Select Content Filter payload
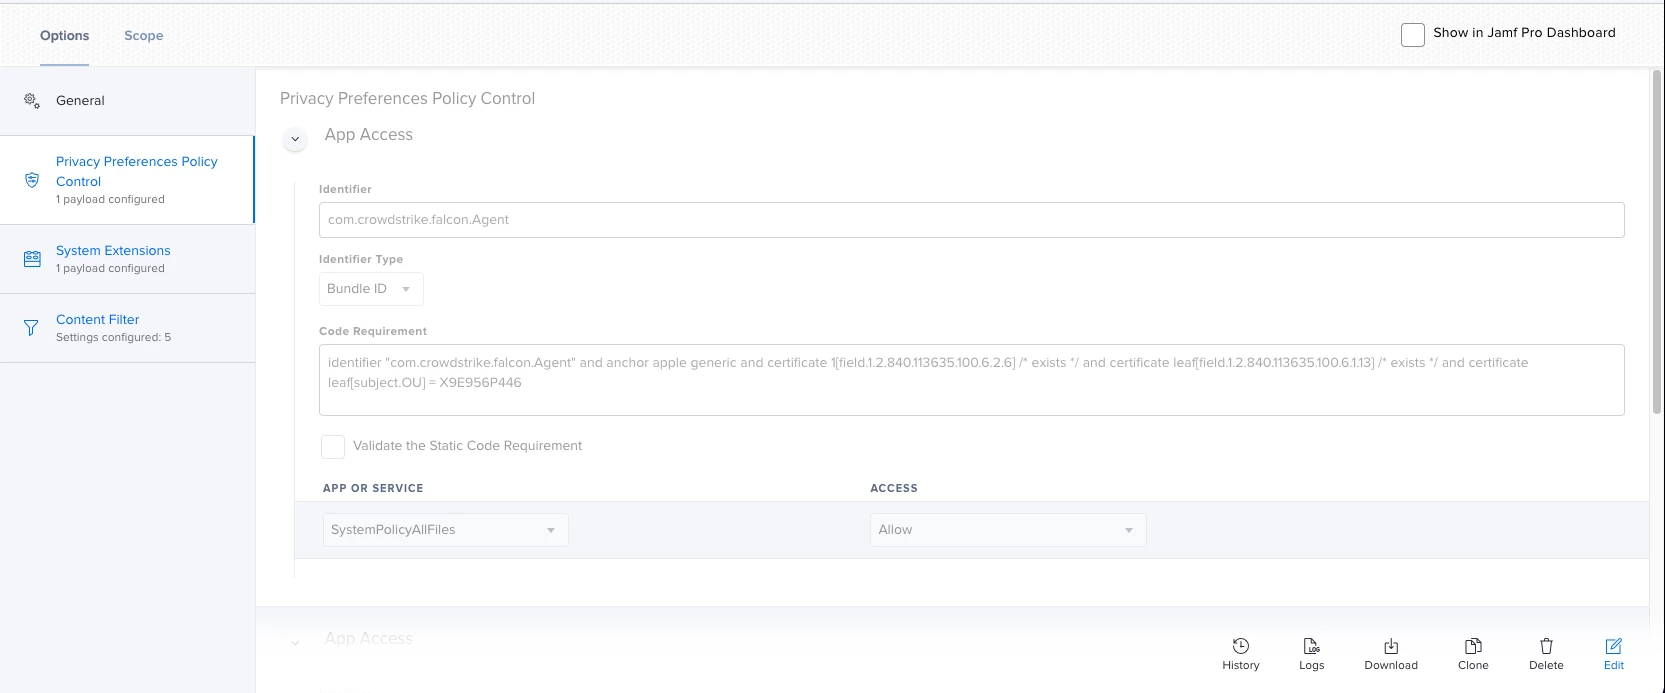The height and width of the screenshot is (693, 1665). coord(127,328)
